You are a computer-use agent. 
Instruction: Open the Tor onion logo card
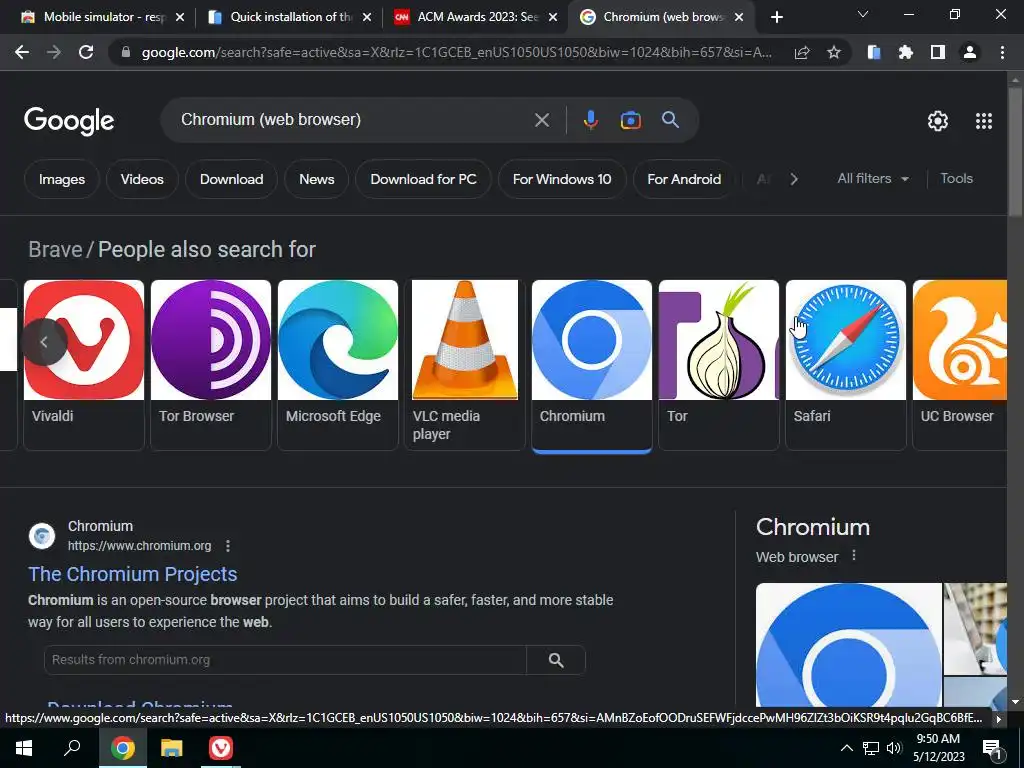[x=718, y=365]
